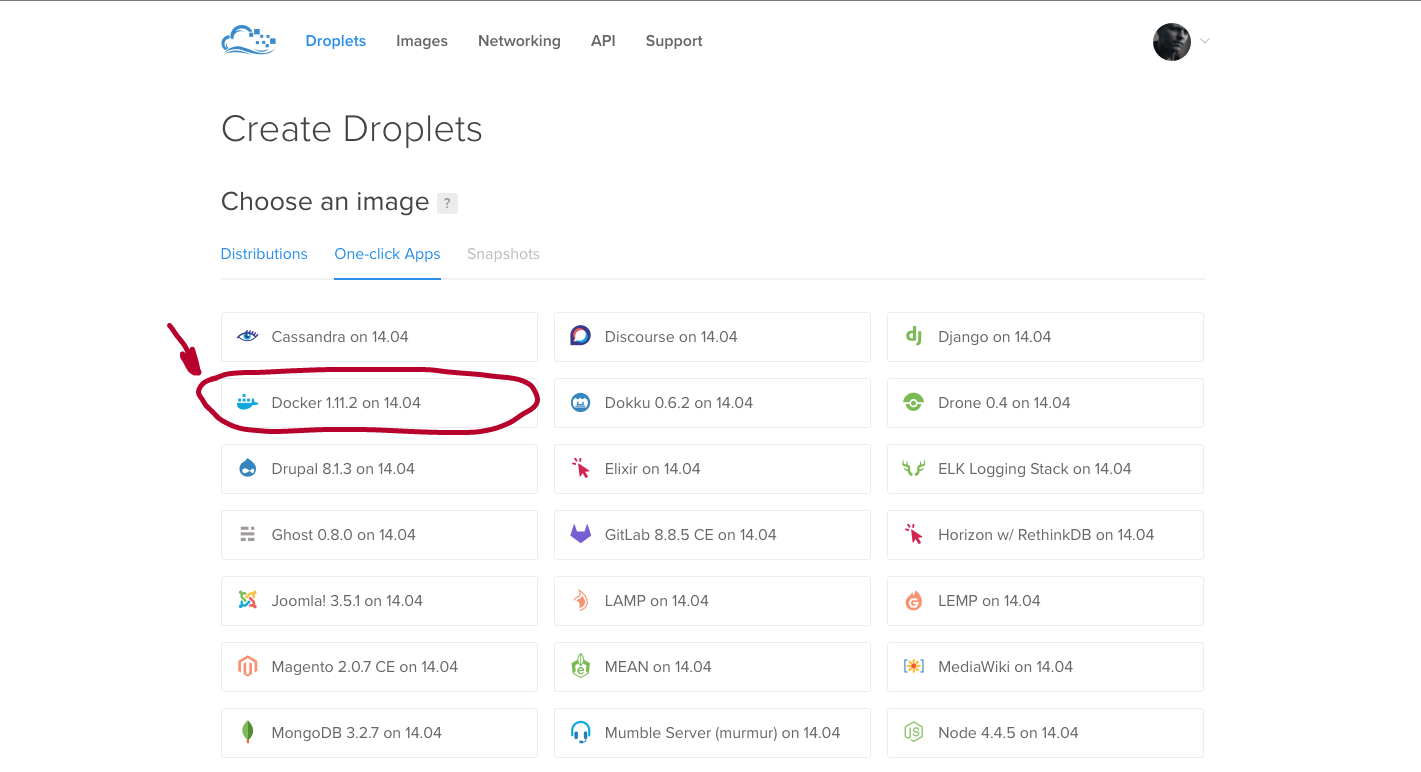The width and height of the screenshot is (1421, 772).
Task: Expand the account dropdown chevron
Action: coord(1205,41)
